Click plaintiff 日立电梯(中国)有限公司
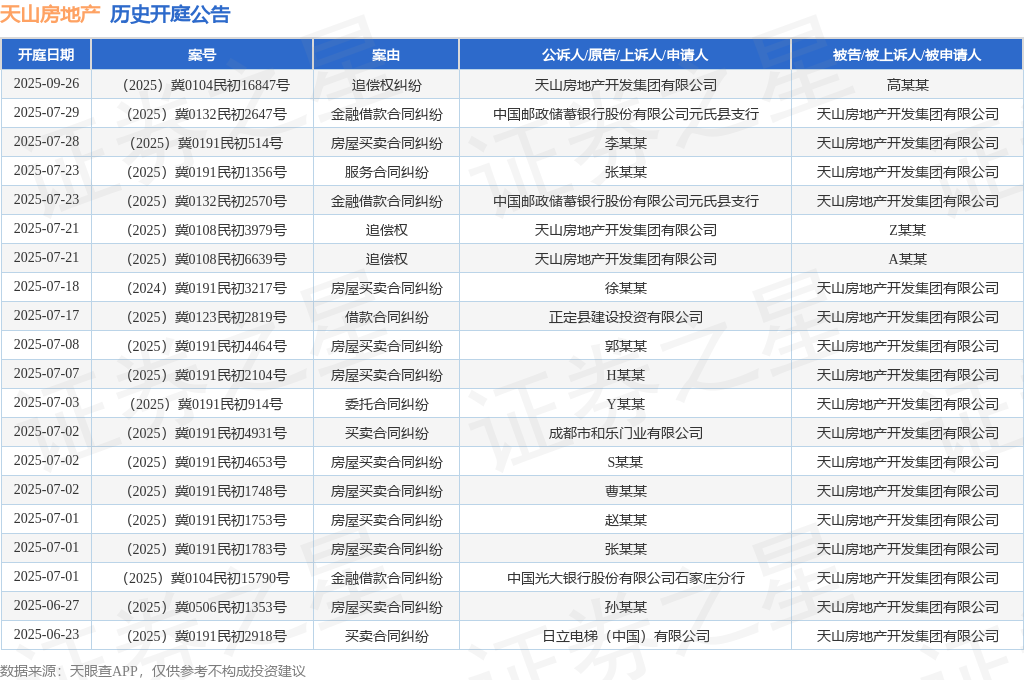Screen dimensions: 1024x680 point(626,636)
